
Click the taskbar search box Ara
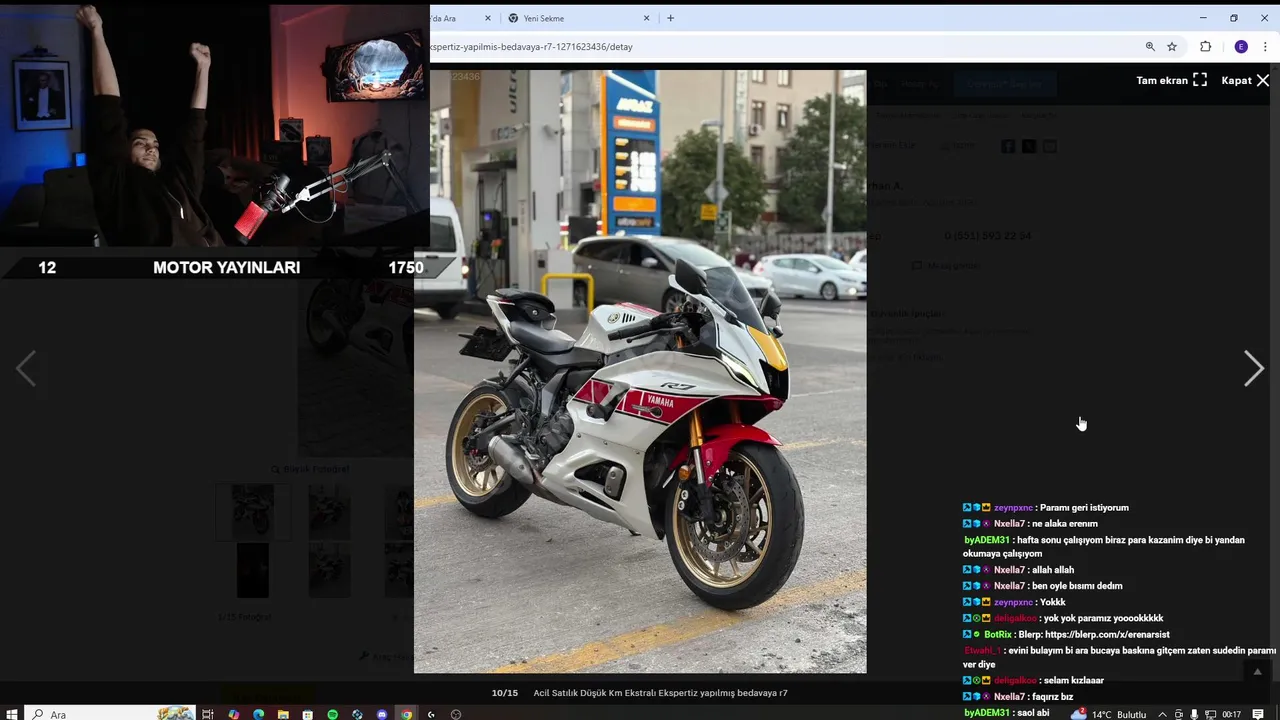(x=110, y=714)
